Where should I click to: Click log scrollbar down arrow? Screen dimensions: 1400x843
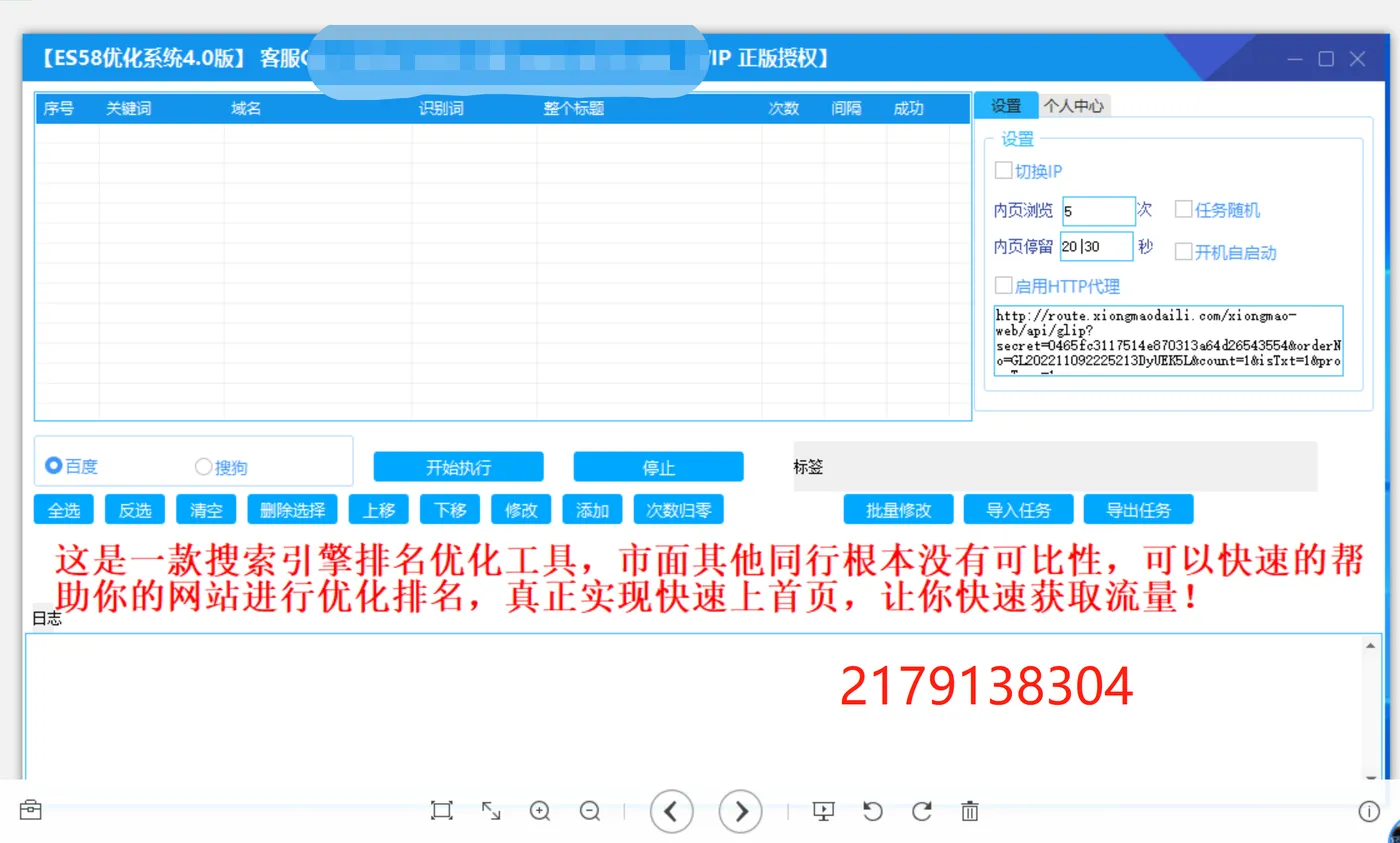(x=1371, y=776)
